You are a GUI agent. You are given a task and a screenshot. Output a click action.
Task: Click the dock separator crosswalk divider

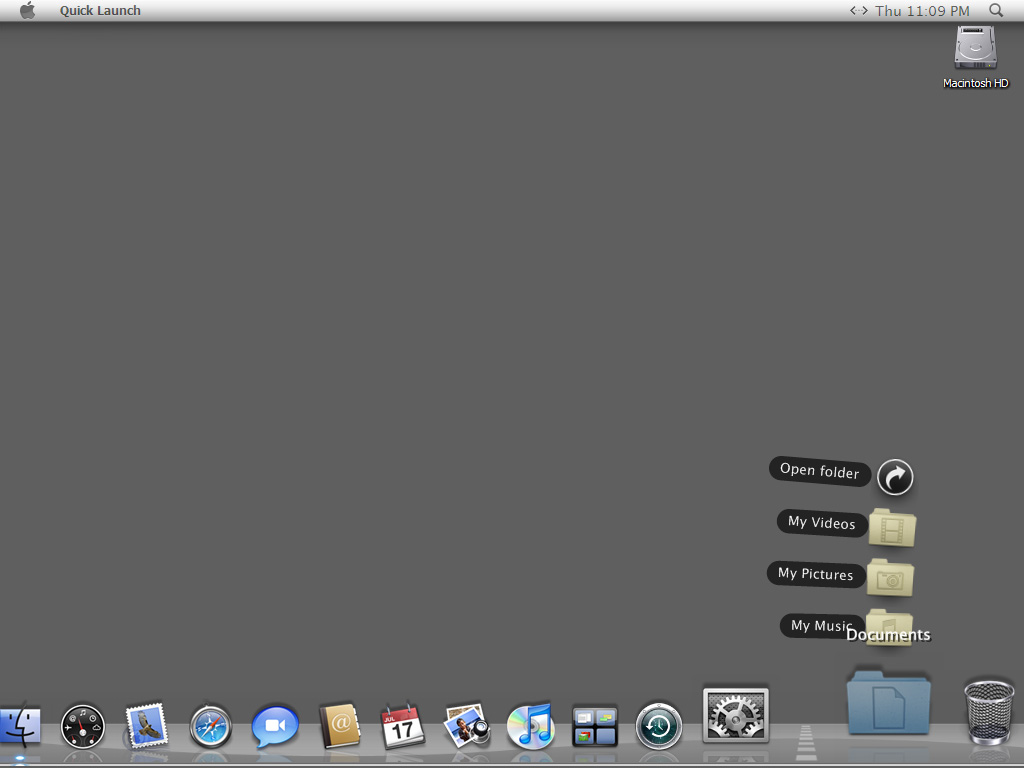(x=807, y=743)
